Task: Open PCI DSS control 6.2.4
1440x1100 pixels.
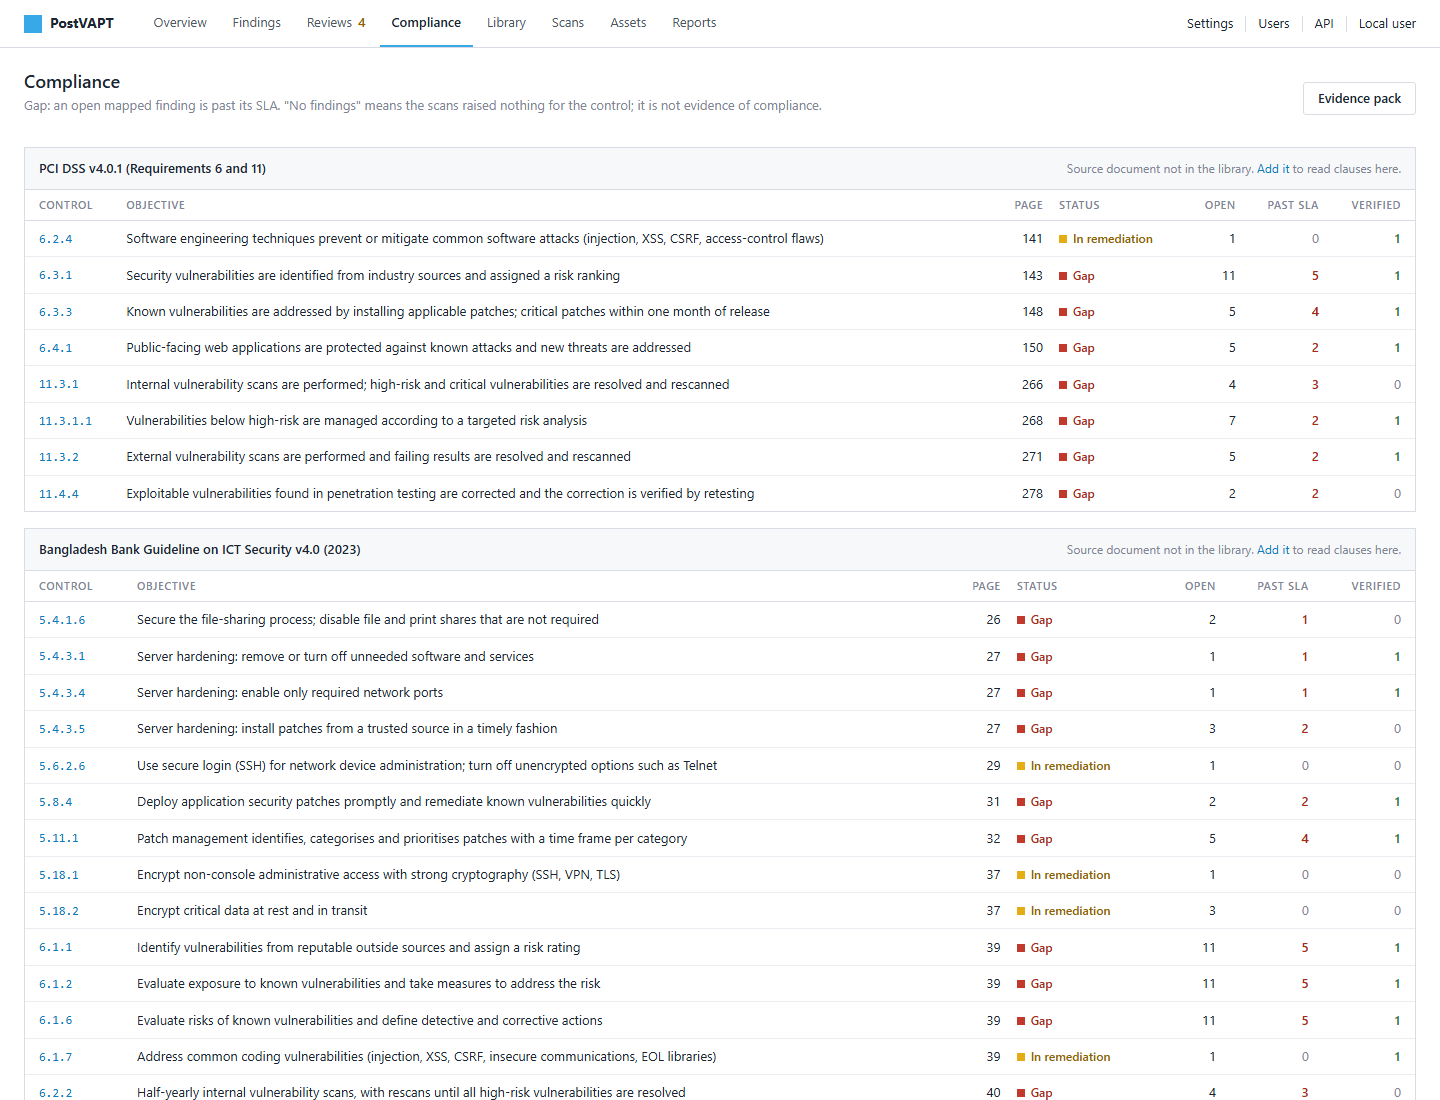Action: tap(56, 239)
